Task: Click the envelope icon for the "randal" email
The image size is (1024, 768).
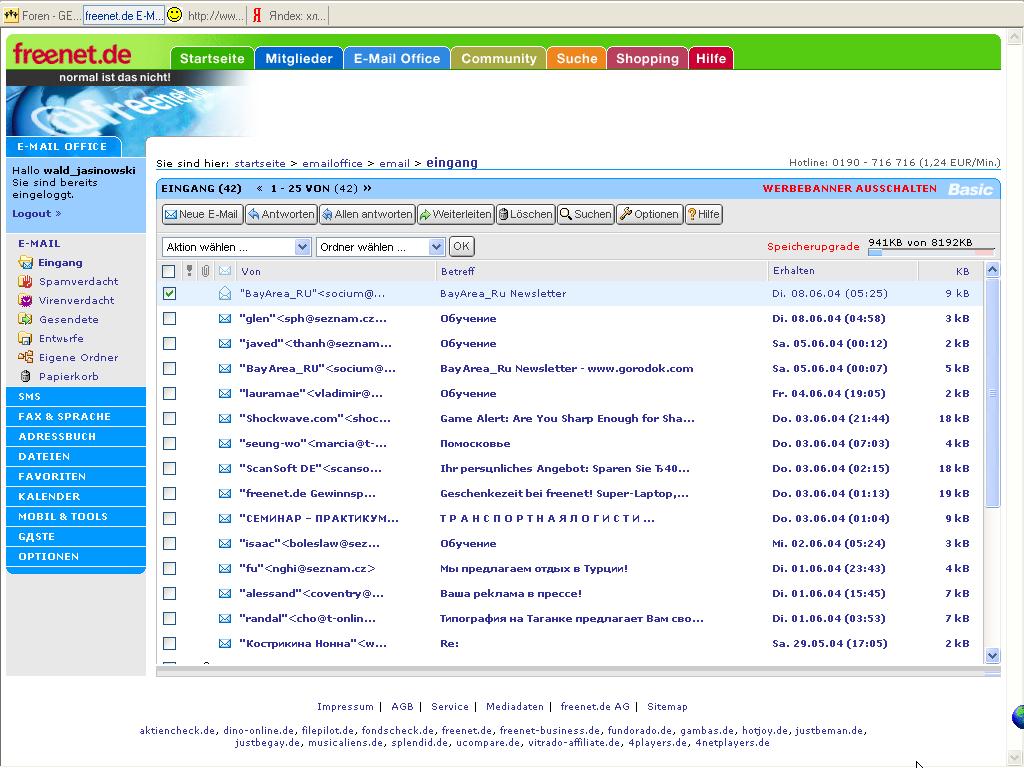Action: click(x=225, y=618)
